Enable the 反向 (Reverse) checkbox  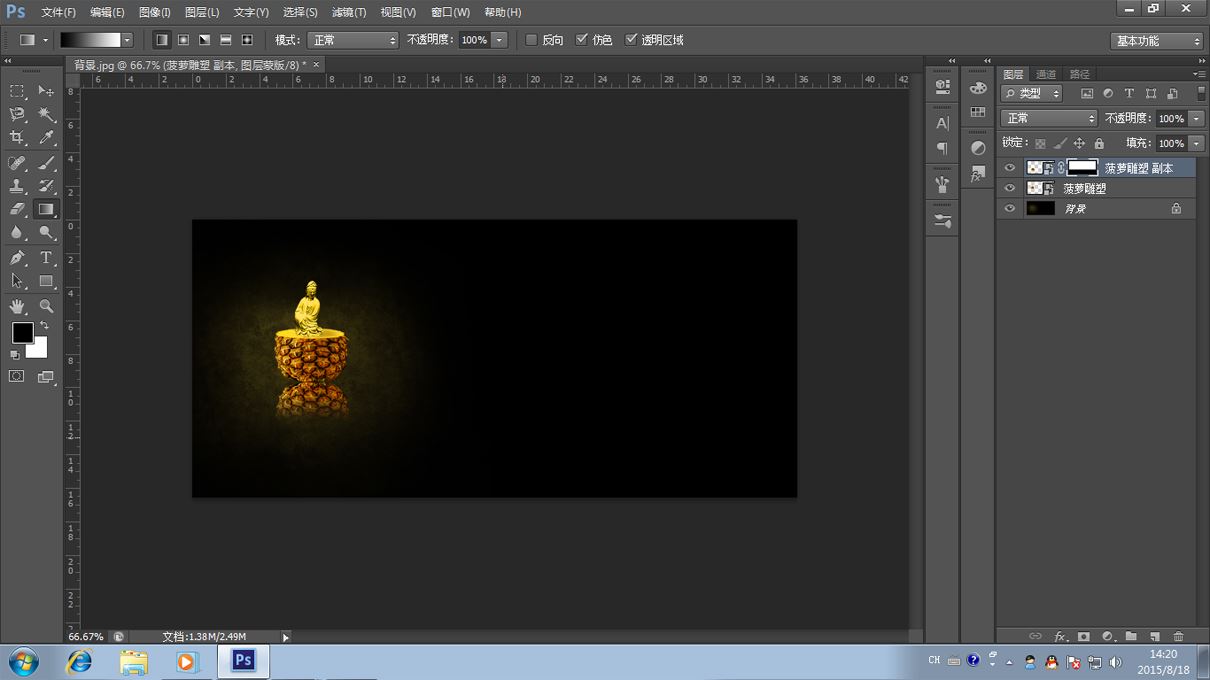coord(532,40)
